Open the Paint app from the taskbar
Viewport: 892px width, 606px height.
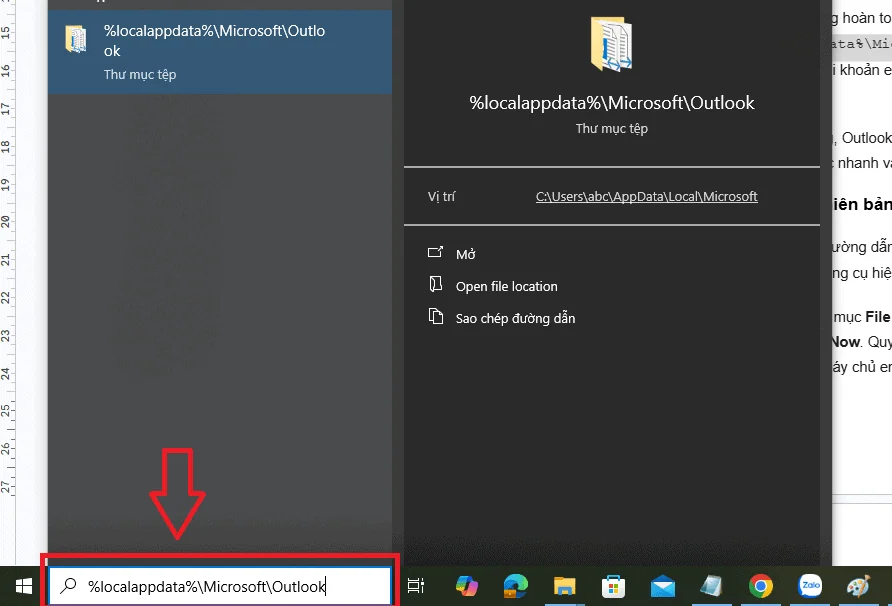pyautogui.click(x=858, y=586)
